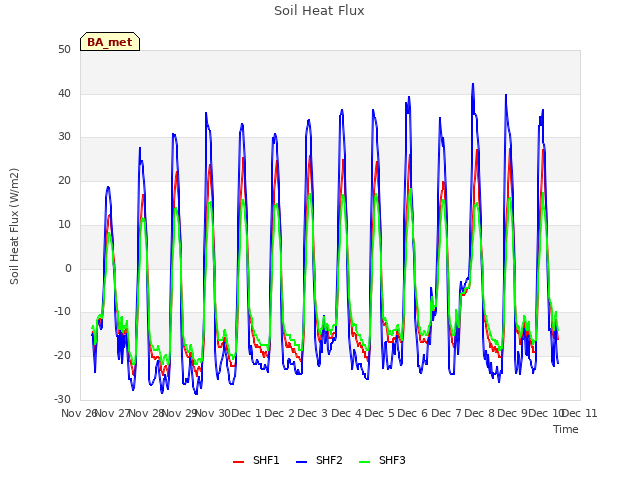Toggle the SHF1 legend entry
Screen dimensions: 640x480
tap(256, 460)
